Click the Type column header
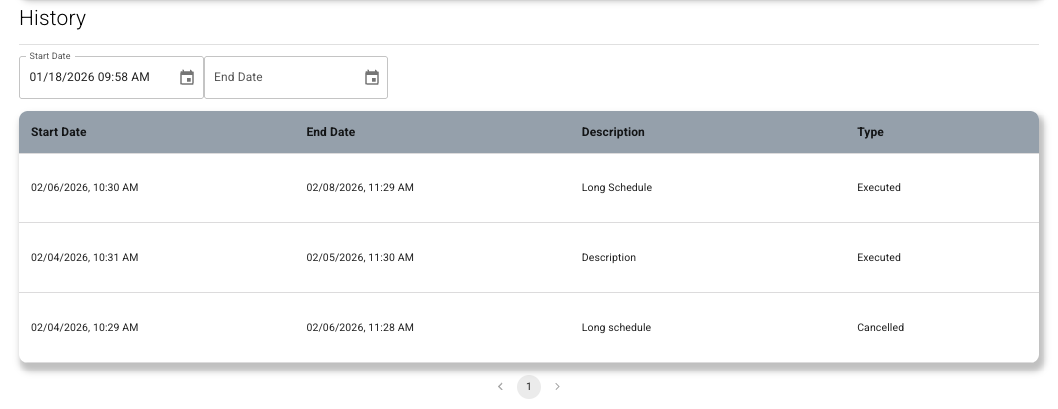The width and height of the screenshot is (1058, 409). 870,132
